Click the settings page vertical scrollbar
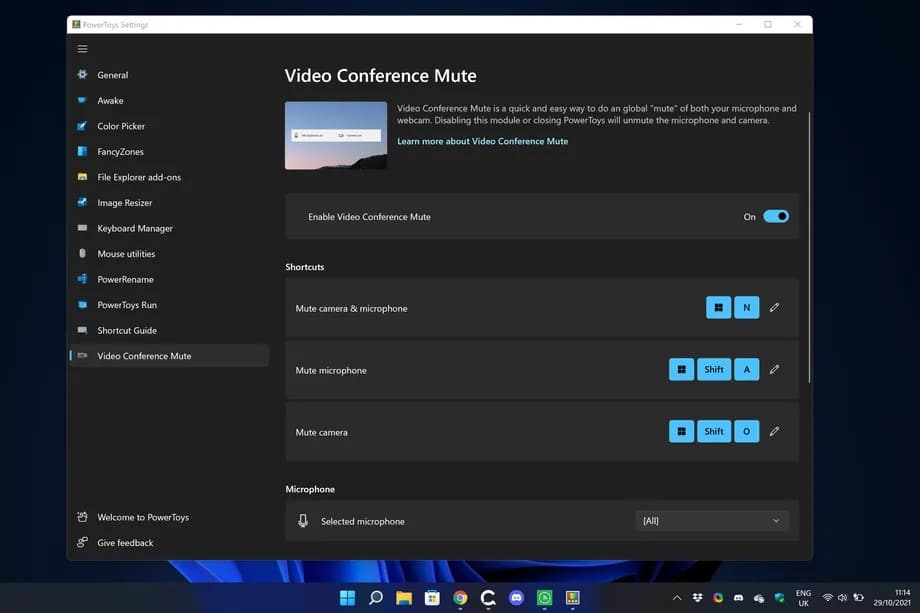The image size is (920, 613). pyautogui.click(x=809, y=246)
